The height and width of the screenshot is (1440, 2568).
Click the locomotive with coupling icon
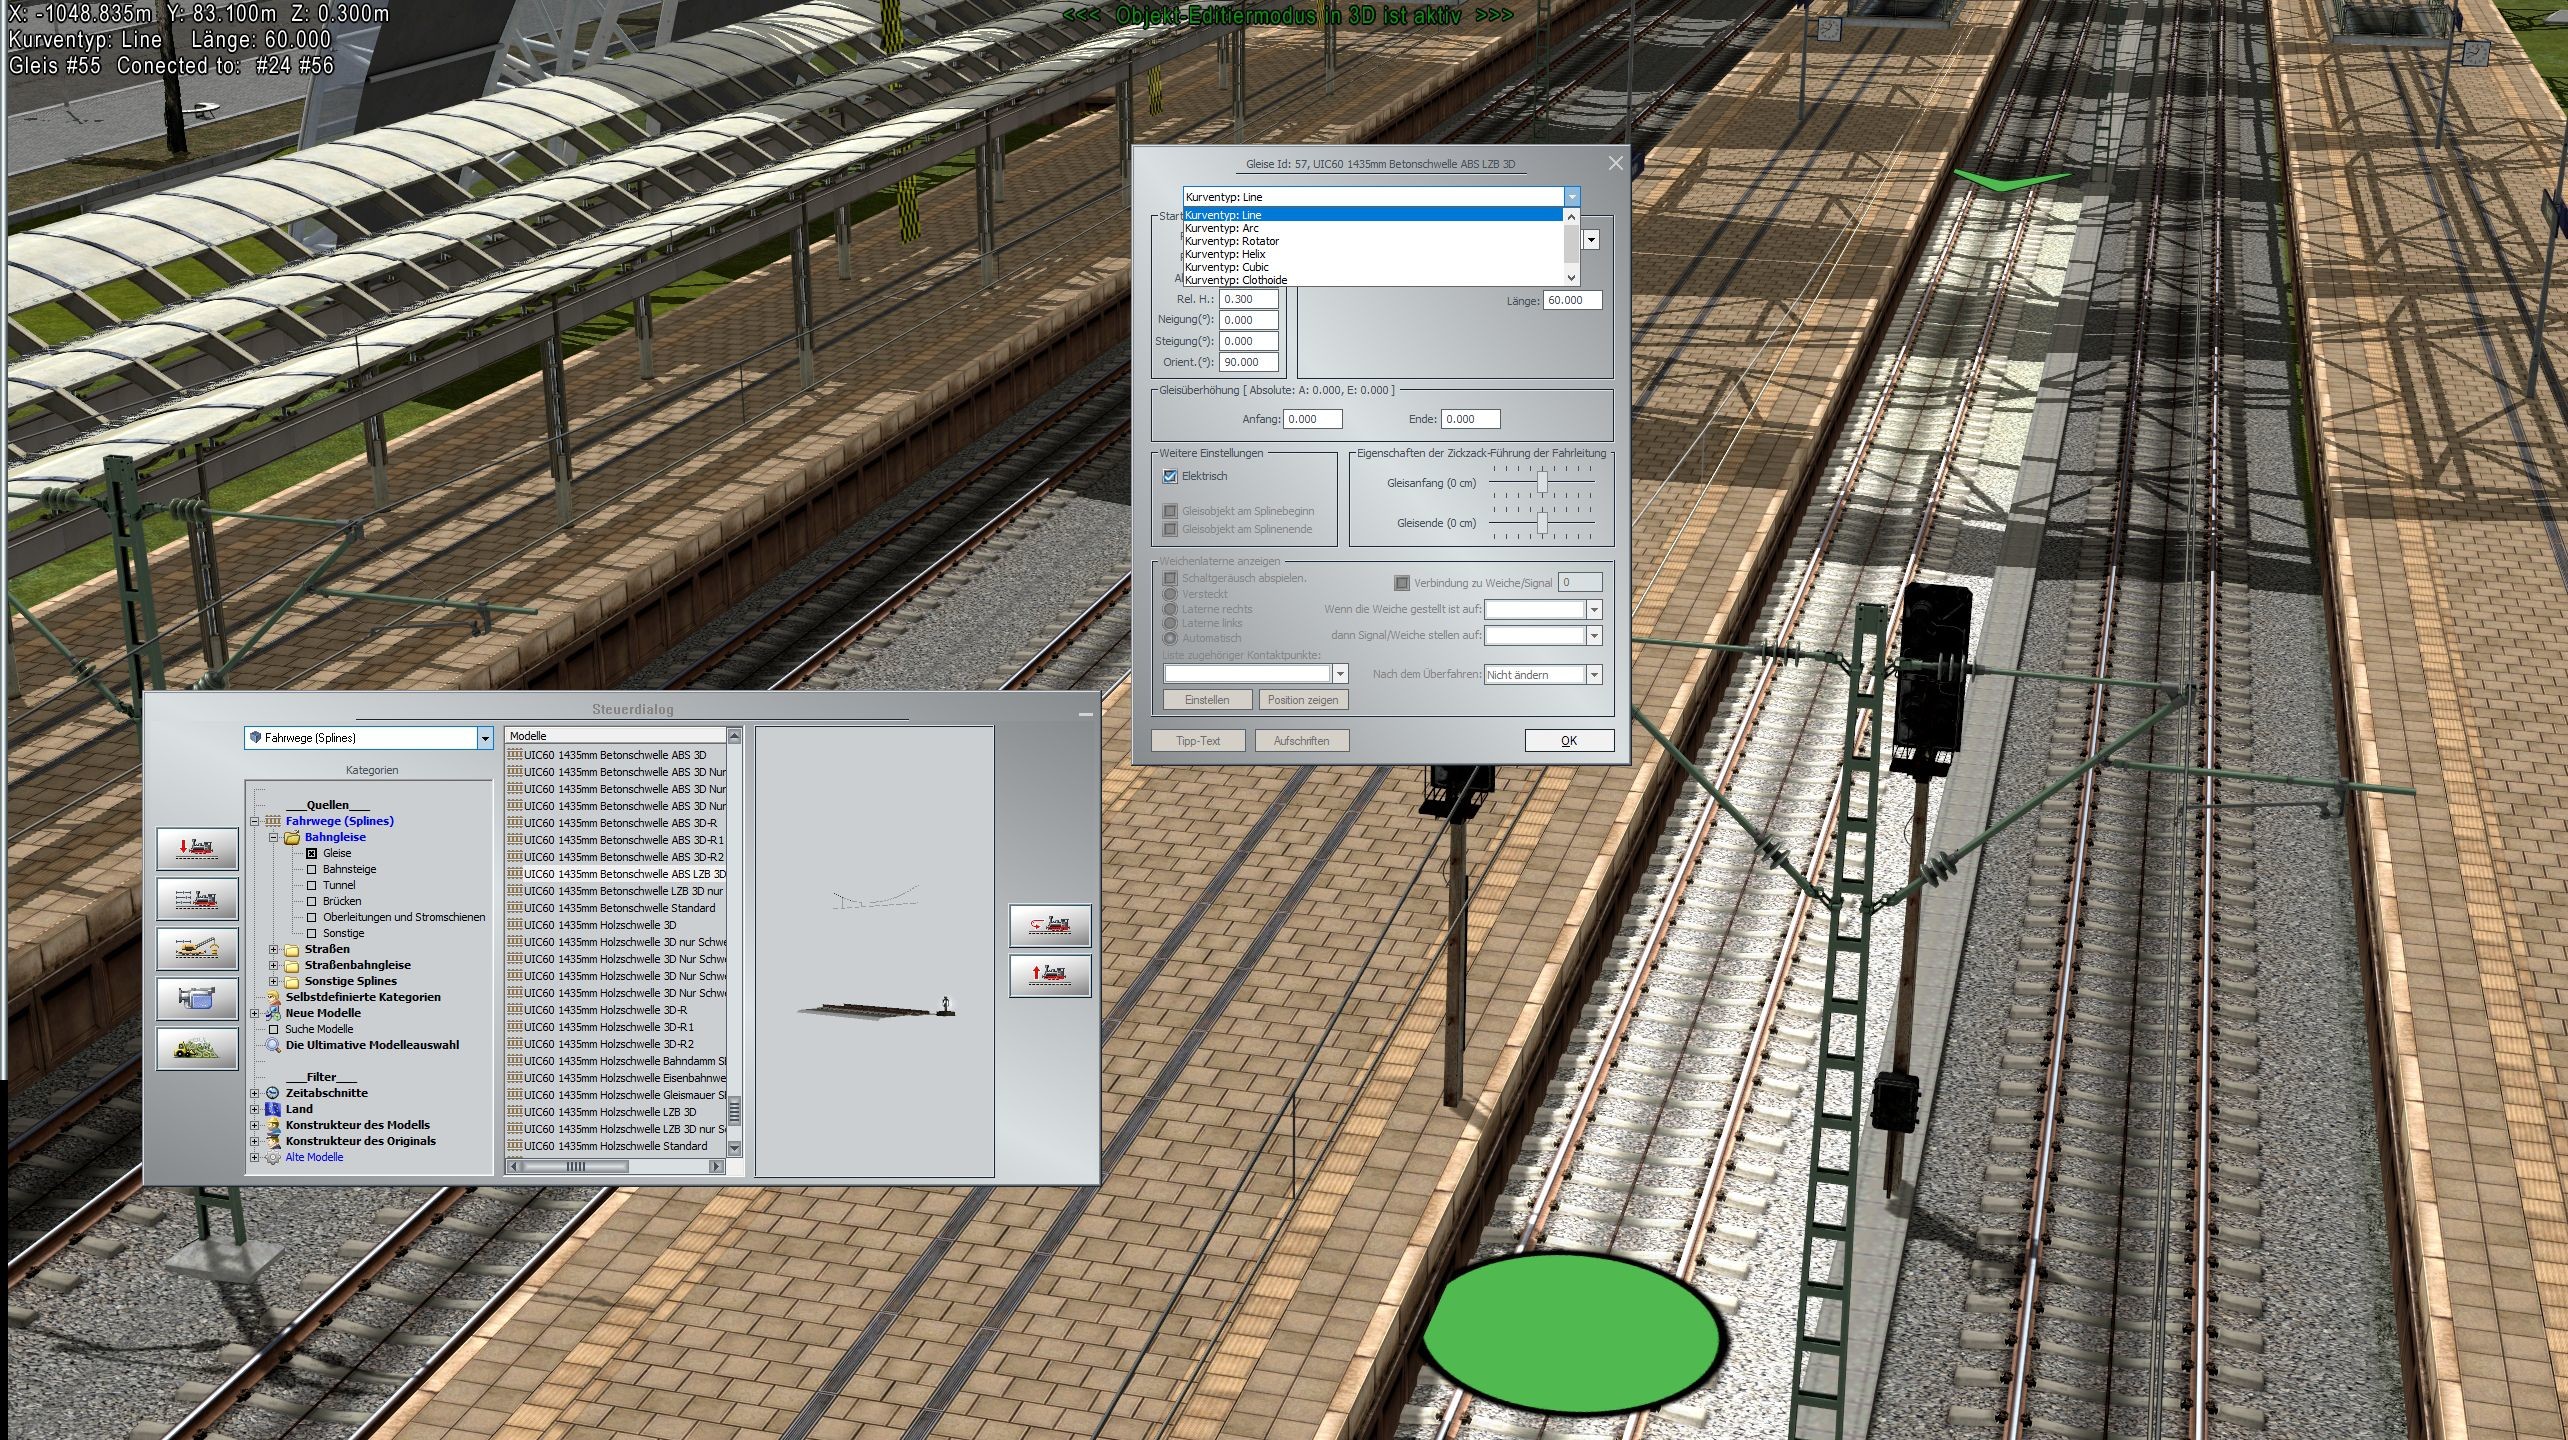(197, 899)
